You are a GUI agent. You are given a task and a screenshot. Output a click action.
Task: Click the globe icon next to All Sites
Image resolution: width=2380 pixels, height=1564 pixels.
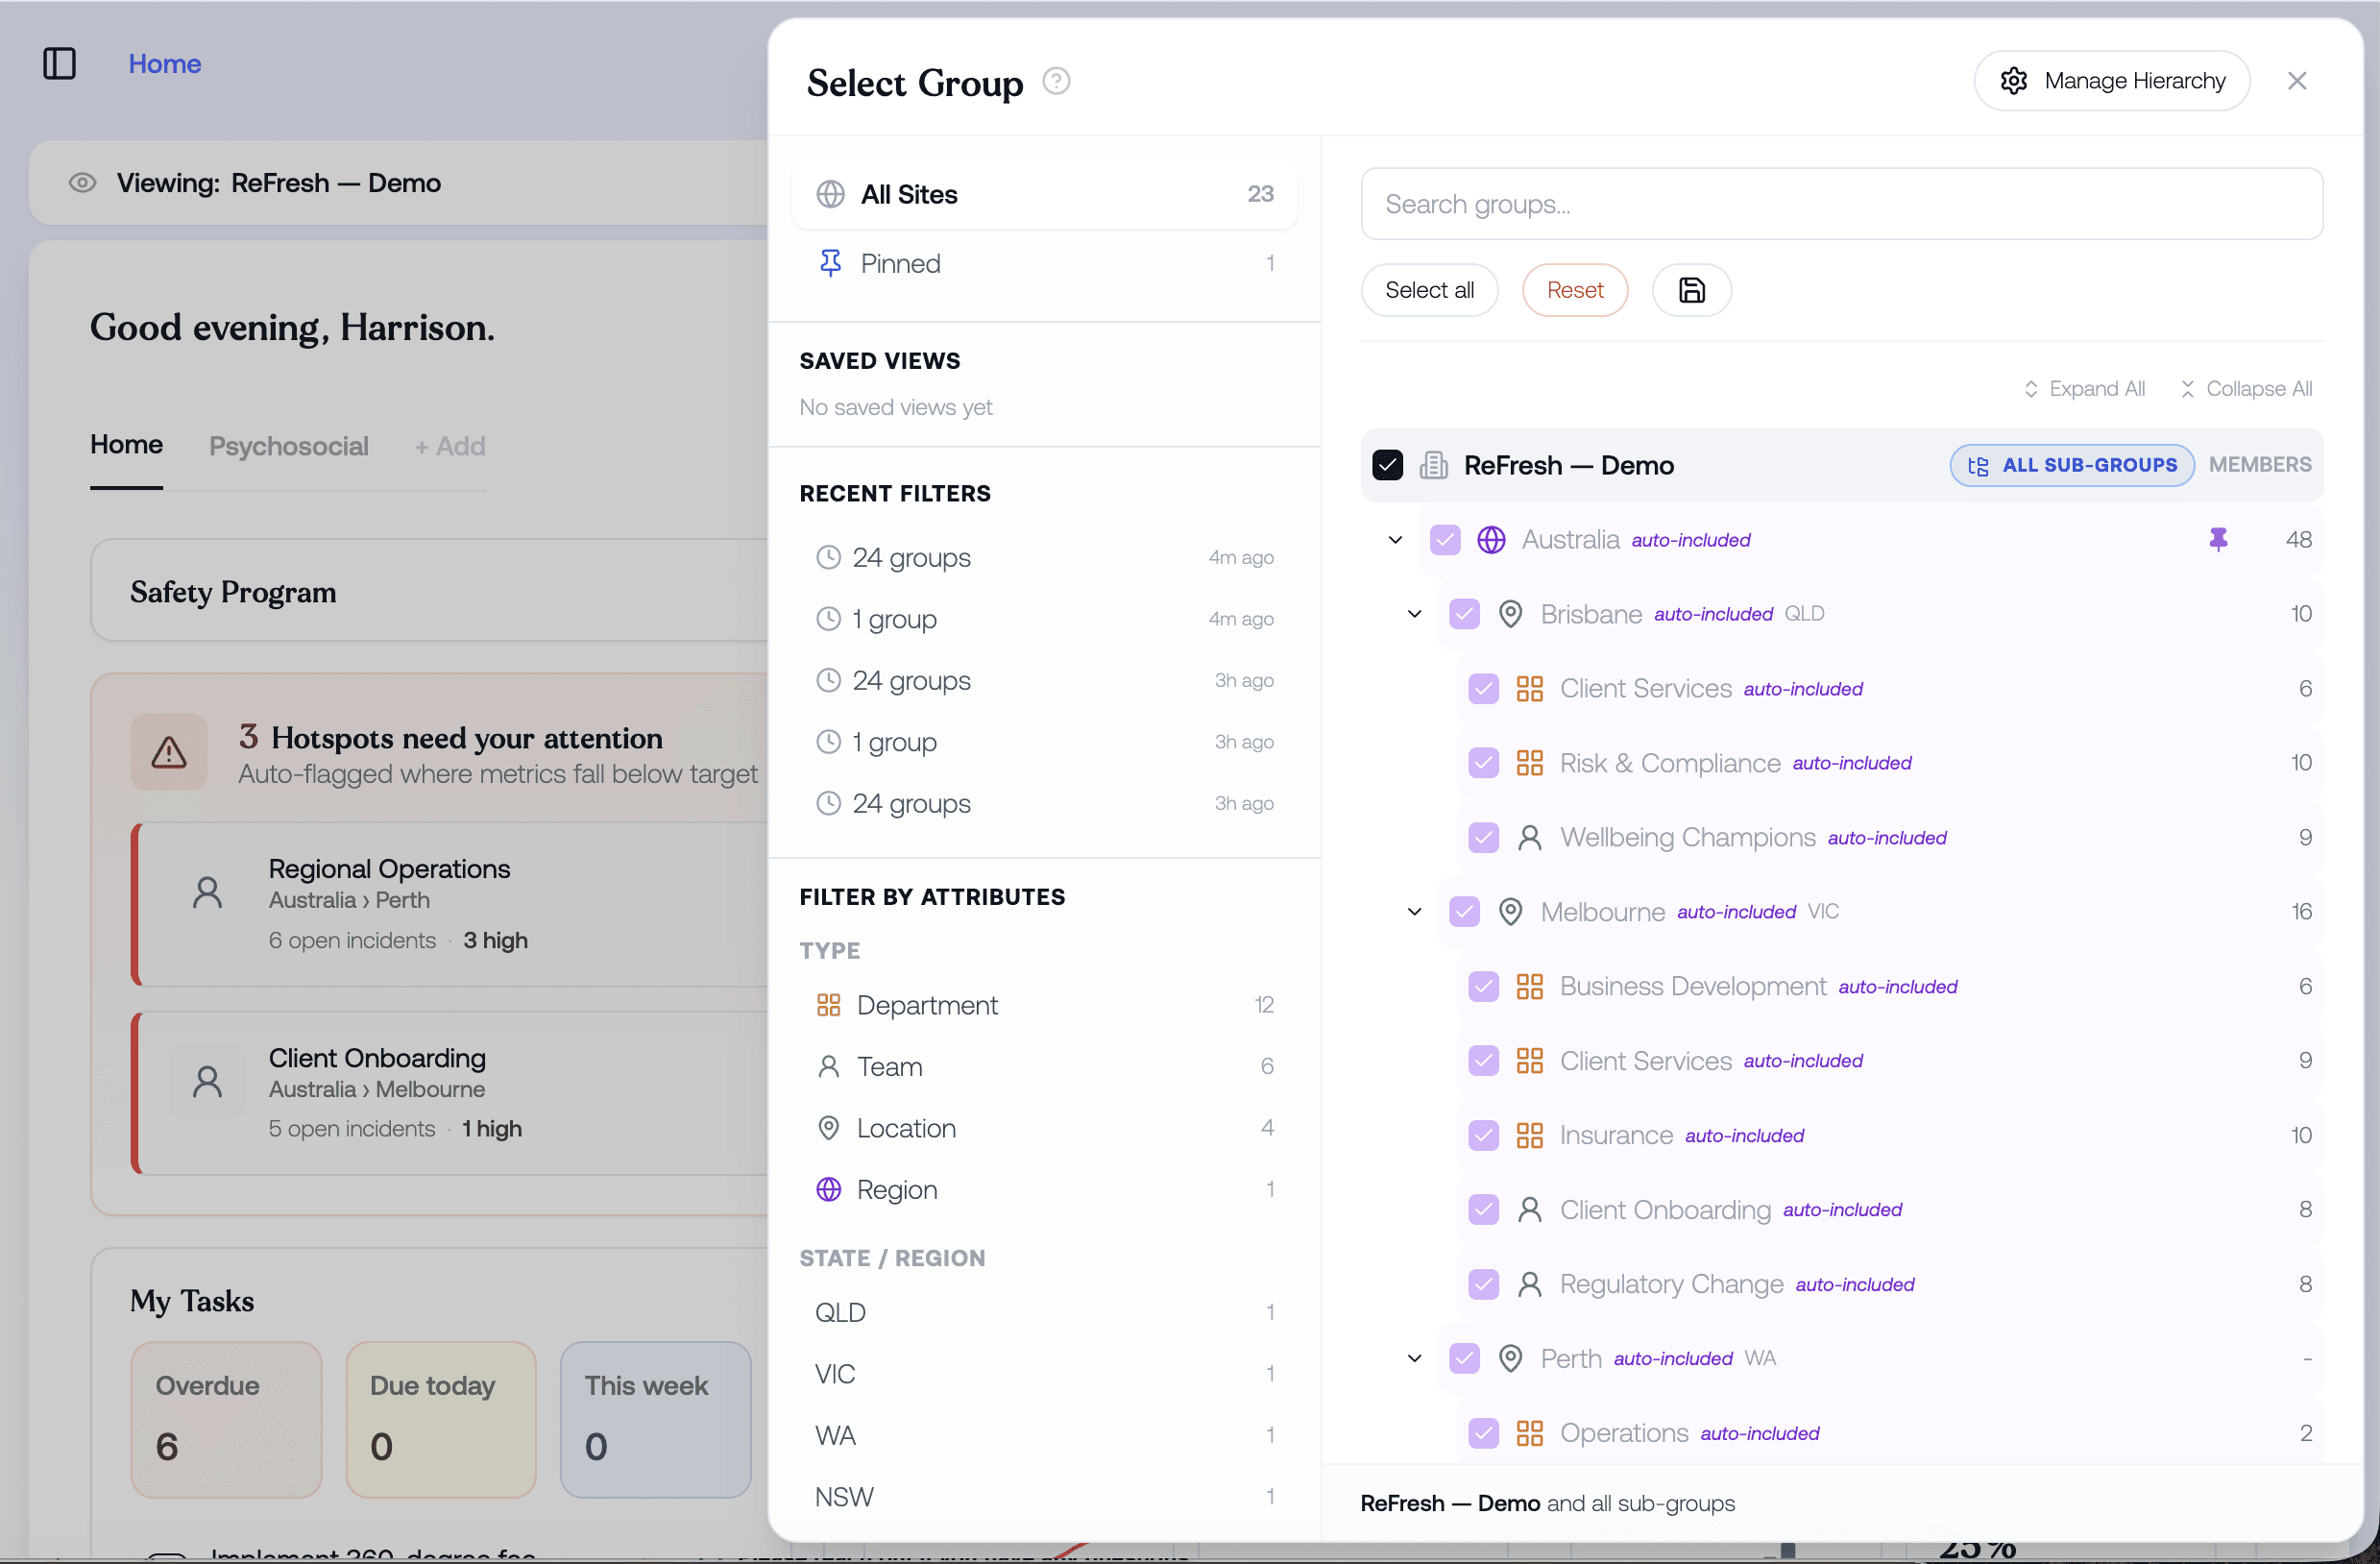click(x=830, y=194)
